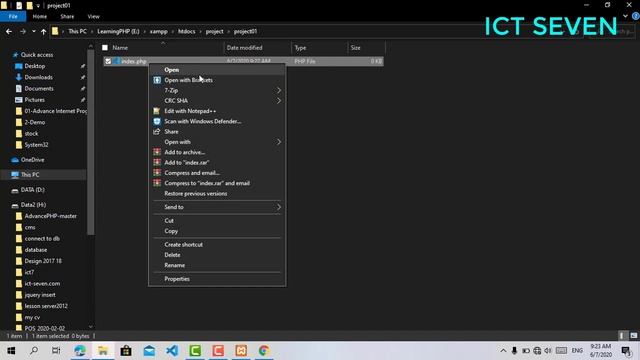Open recent locations dropdown arrow
640x360 pixels.
point(33,31)
